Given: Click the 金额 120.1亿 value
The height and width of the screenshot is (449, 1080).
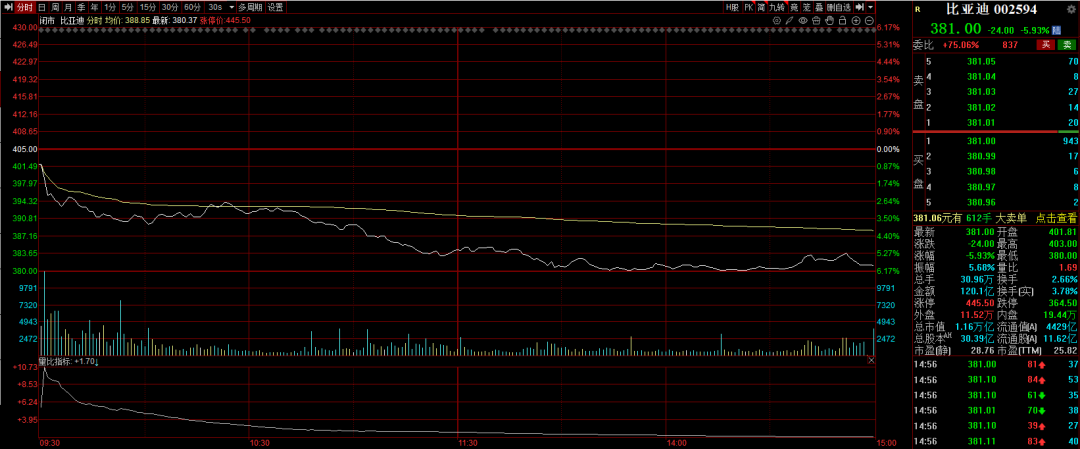Looking at the screenshot, I should [x=978, y=291].
